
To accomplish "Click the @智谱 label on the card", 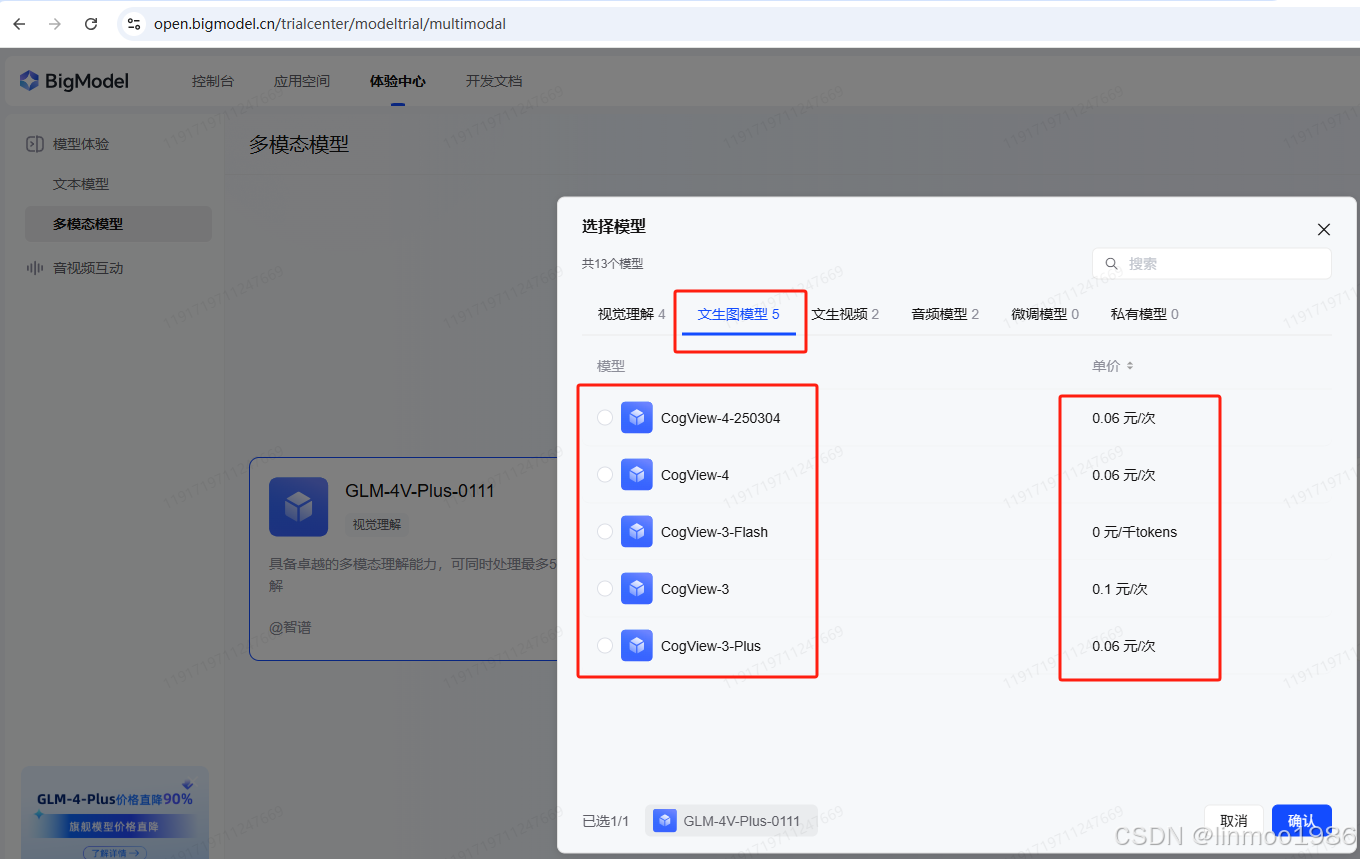I will point(290,627).
